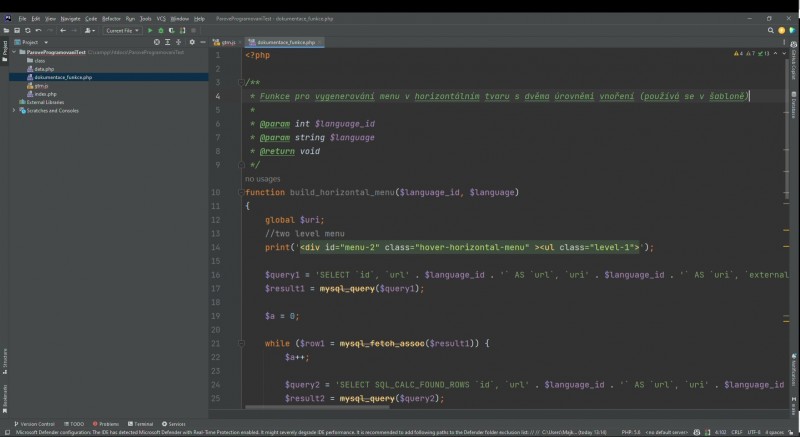Open the Terminal tool window
The image size is (800, 437).
coord(142,424)
